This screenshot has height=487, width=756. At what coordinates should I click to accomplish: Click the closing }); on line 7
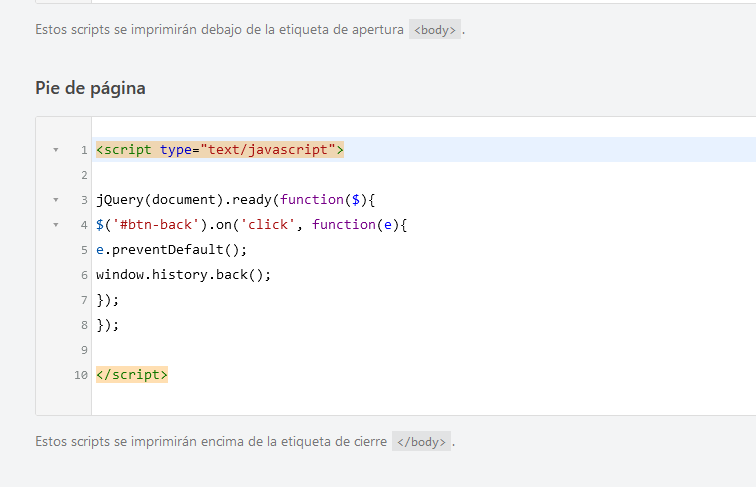[x=108, y=300]
